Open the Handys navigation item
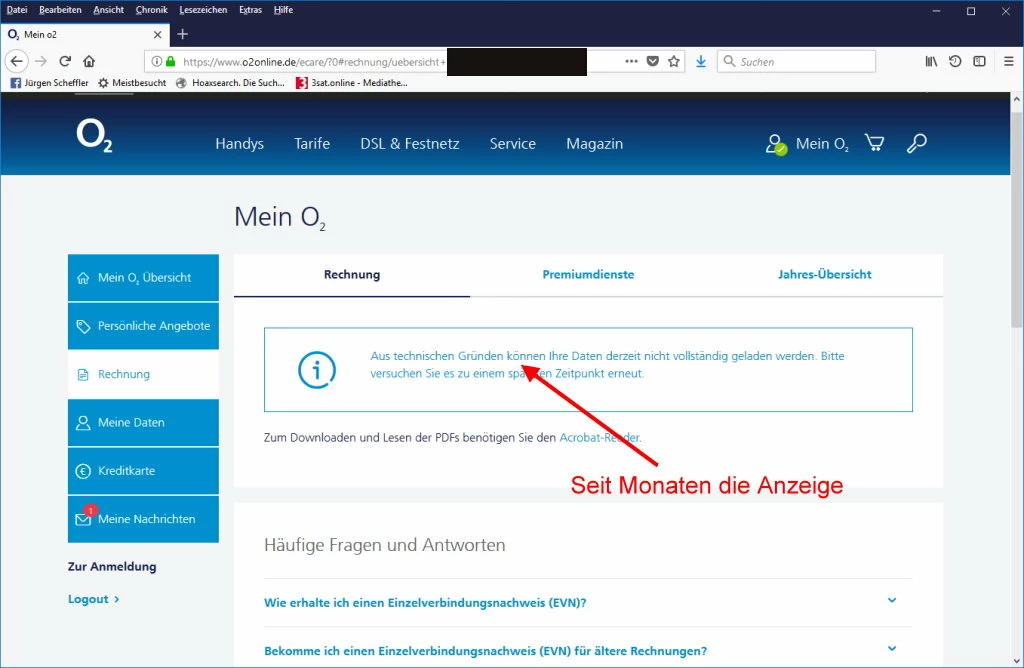 tap(240, 144)
